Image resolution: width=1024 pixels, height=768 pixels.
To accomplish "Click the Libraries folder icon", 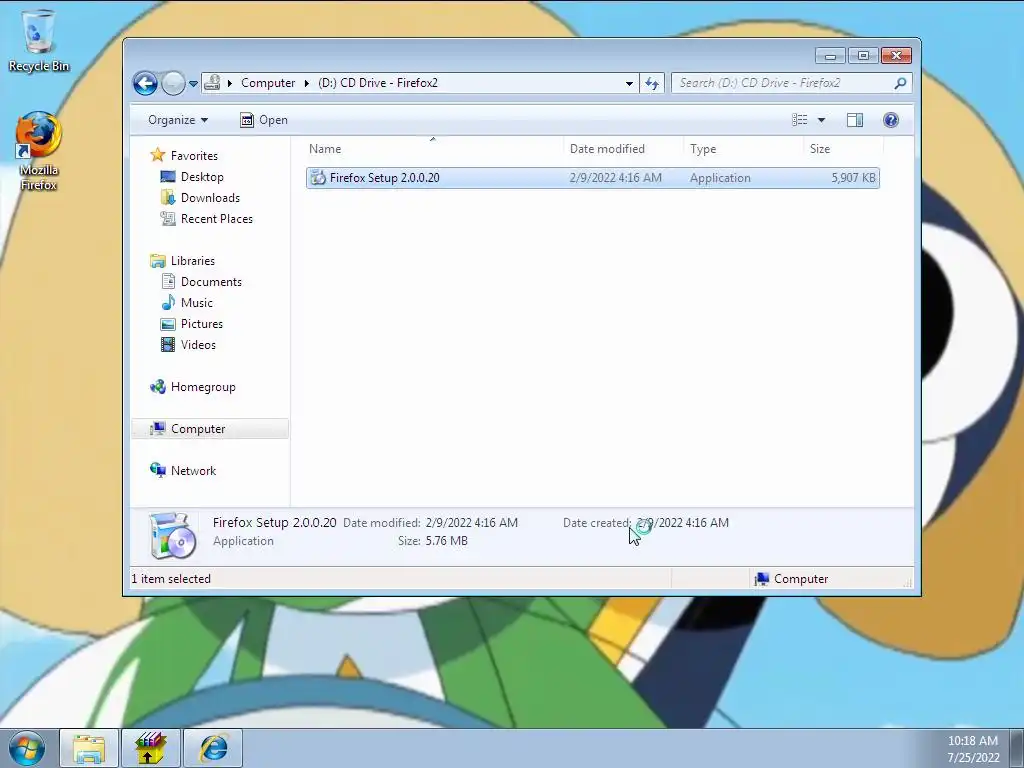I will tap(157, 261).
